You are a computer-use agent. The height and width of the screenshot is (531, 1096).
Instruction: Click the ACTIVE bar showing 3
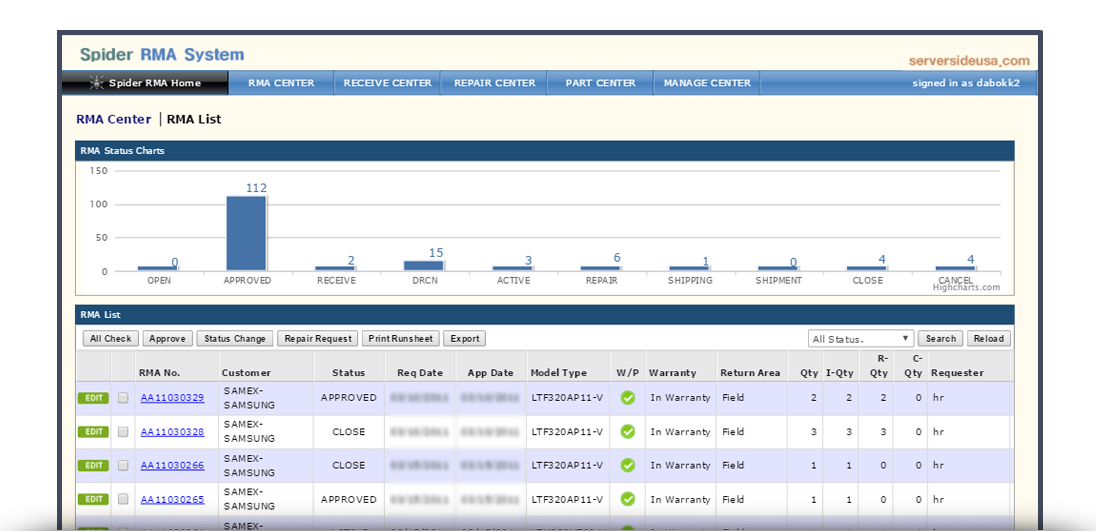(x=512, y=268)
